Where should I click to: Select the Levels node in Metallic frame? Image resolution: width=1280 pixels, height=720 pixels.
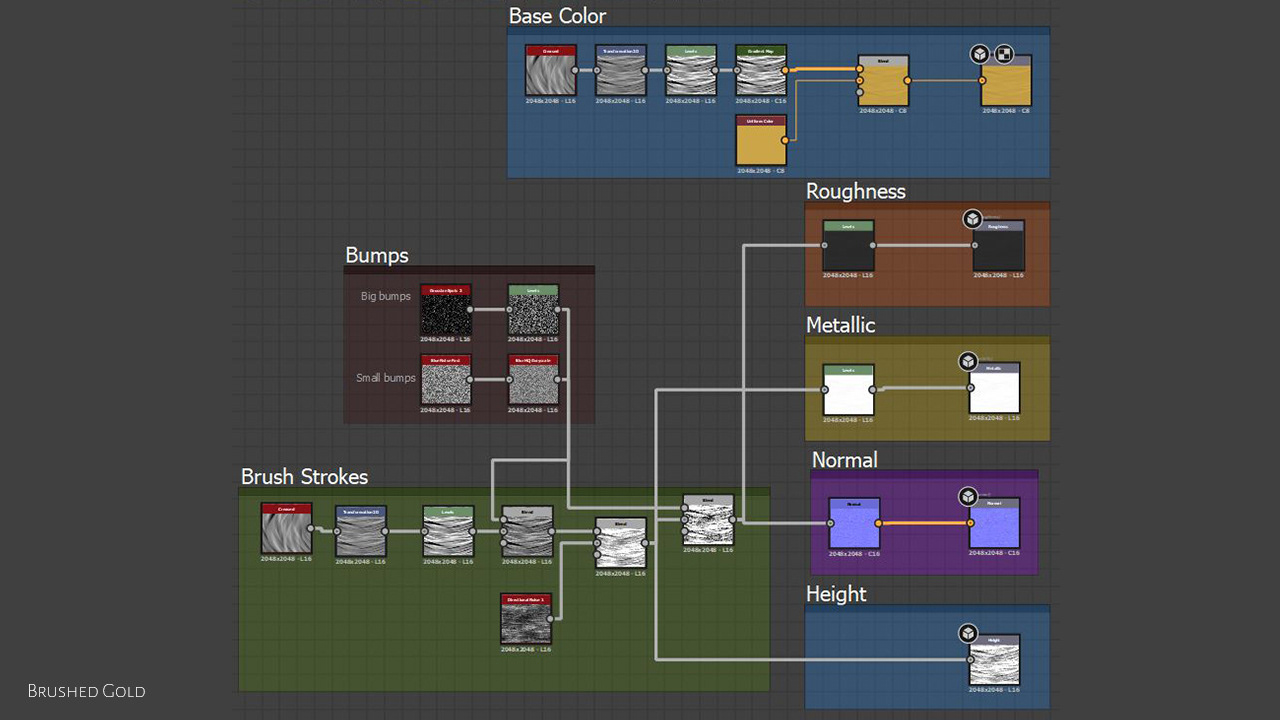pyautogui.click(x=848, y=390)
